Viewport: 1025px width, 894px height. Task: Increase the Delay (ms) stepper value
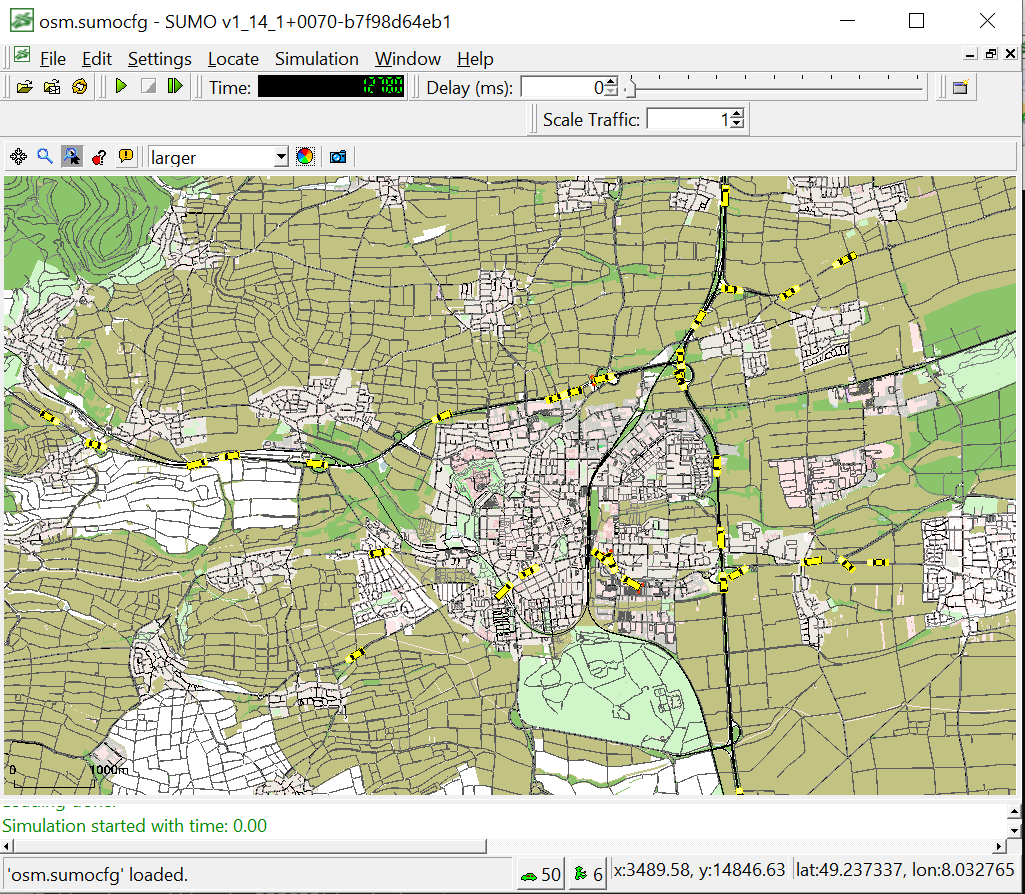pyautogui.click(x=612, y=82)
